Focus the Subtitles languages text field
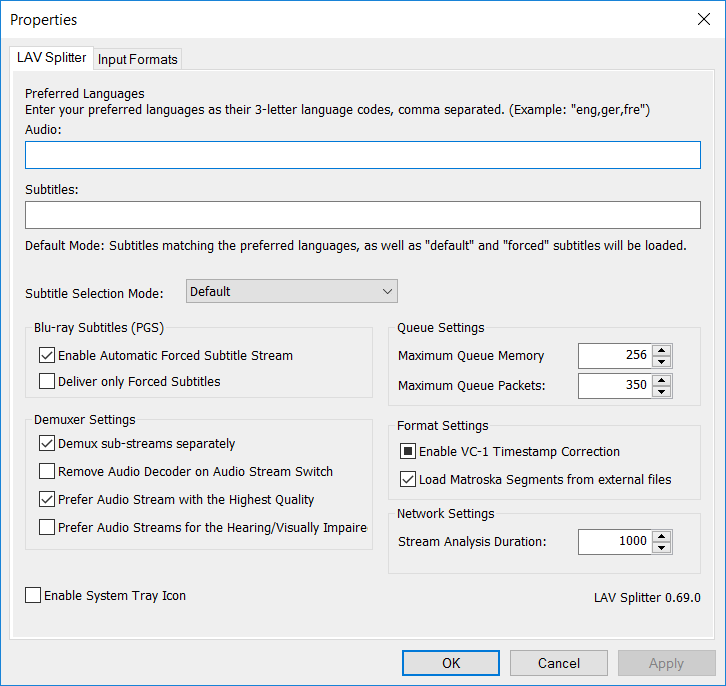The height and width of the screenshot is (686, 726). pyautogui.click(x=362, y=215)
